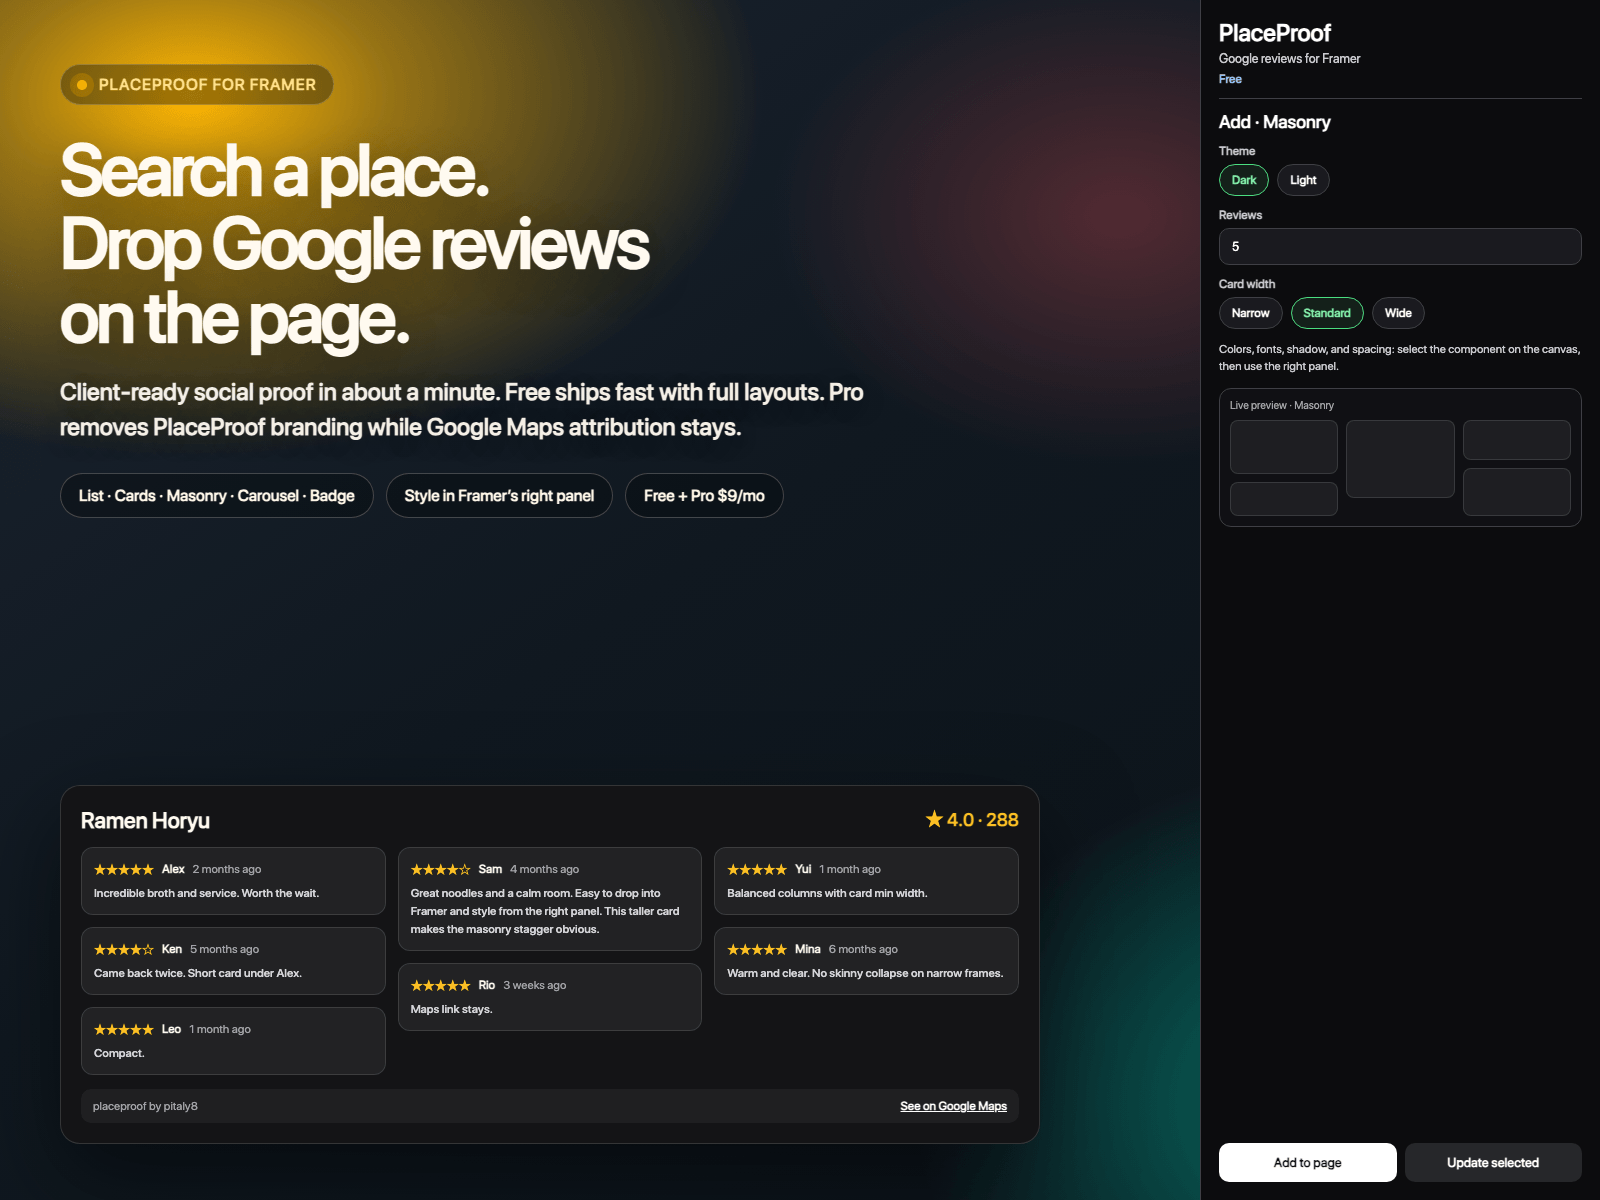
Task: Click reviewer name Rio
Action: [487, 985]
